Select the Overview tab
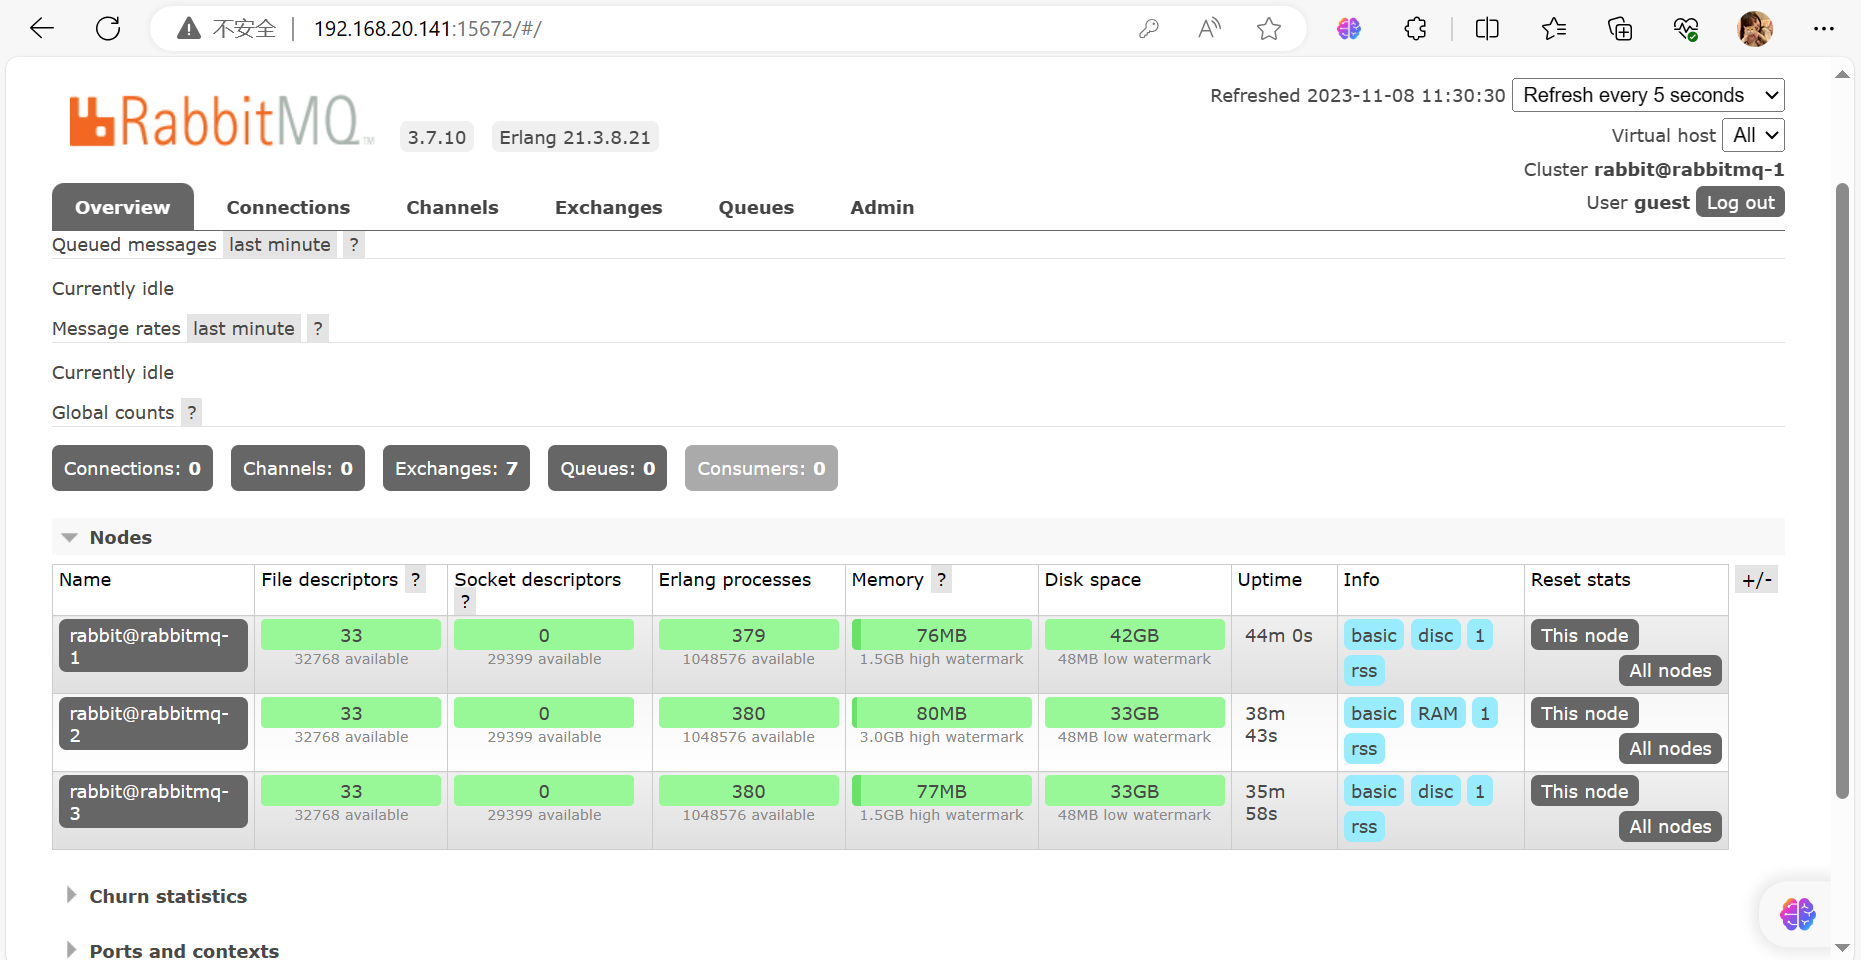Viewport: 1861px width, 960px height. (123, 207)
